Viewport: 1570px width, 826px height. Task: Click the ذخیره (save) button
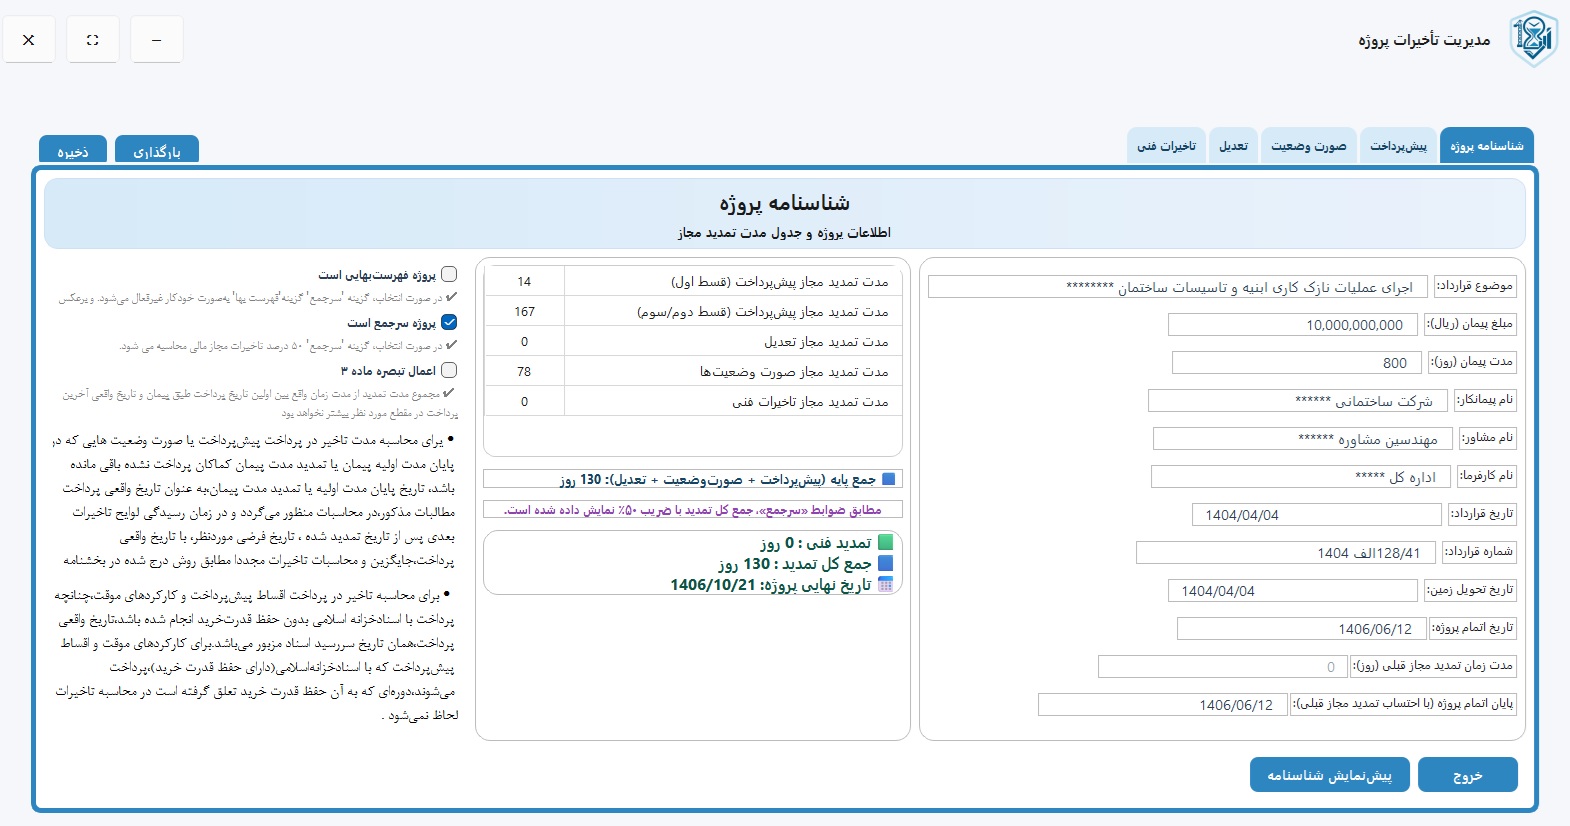[x=73, y=151]
